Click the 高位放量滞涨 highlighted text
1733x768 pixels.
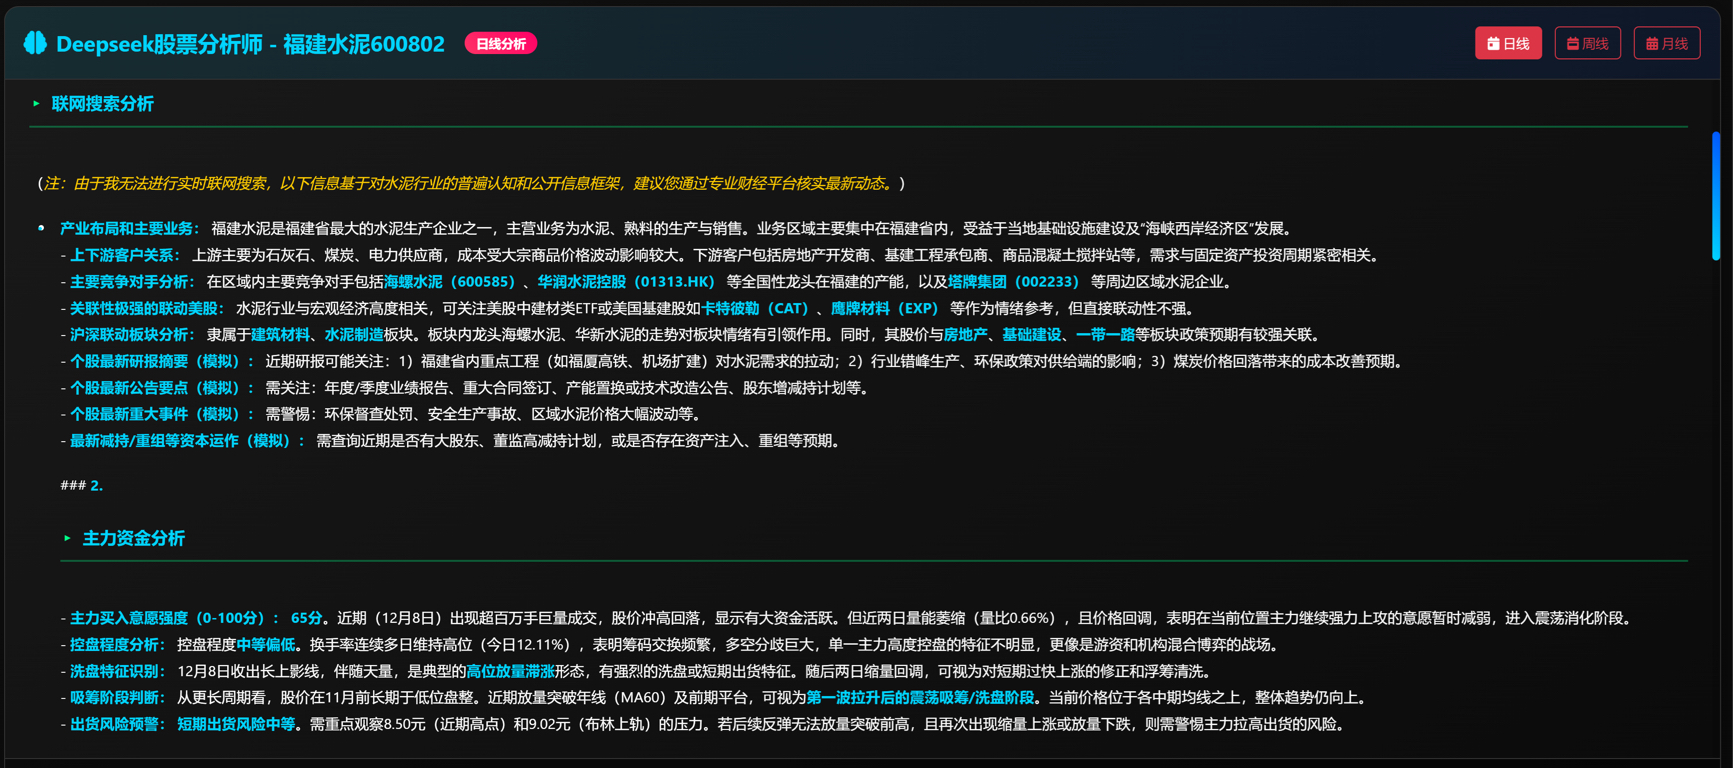coord(510,672)
